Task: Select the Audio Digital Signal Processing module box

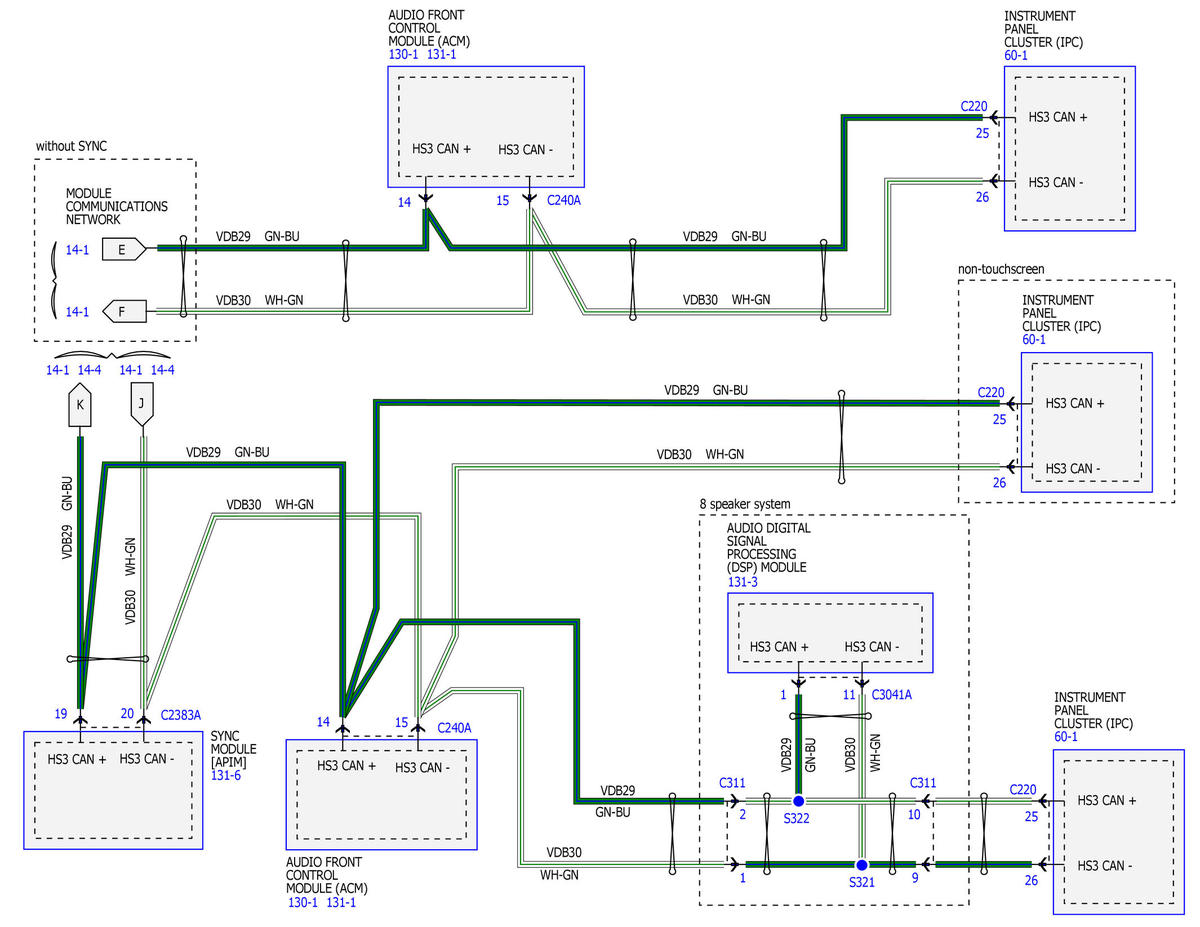Action: [830, 632]
